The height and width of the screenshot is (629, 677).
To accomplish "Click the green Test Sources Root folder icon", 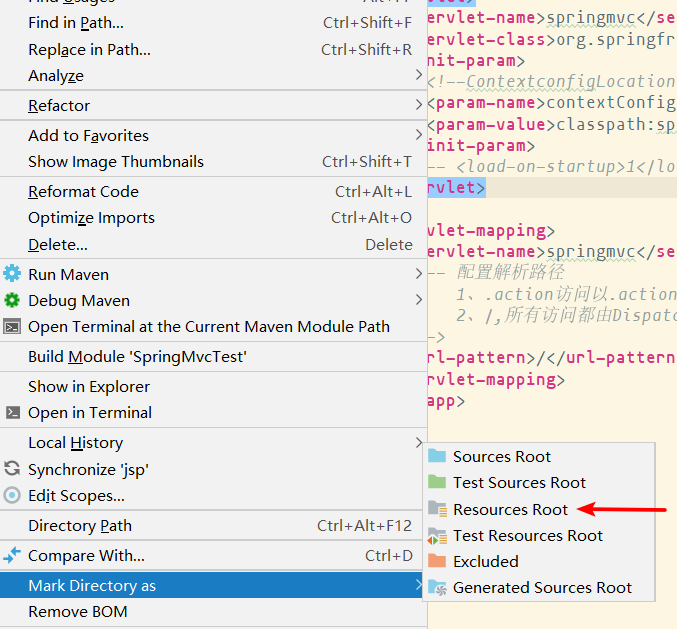I will pyautogui.click(x=437, y=482).
